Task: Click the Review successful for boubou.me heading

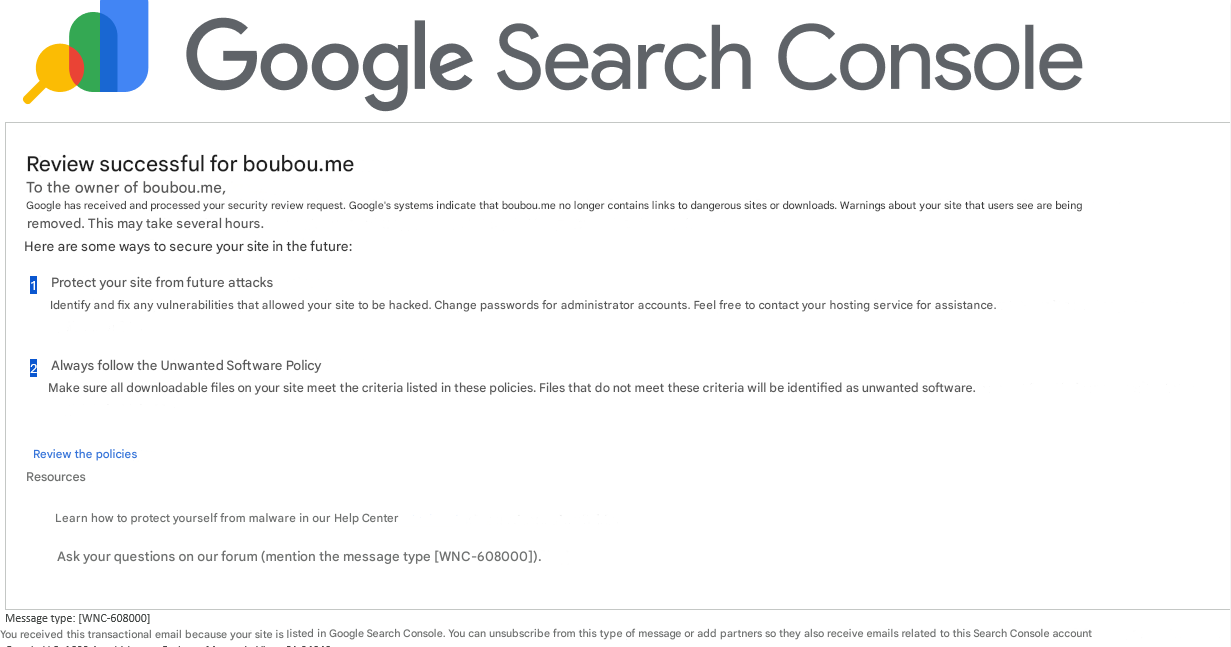Action: (190, 164)
